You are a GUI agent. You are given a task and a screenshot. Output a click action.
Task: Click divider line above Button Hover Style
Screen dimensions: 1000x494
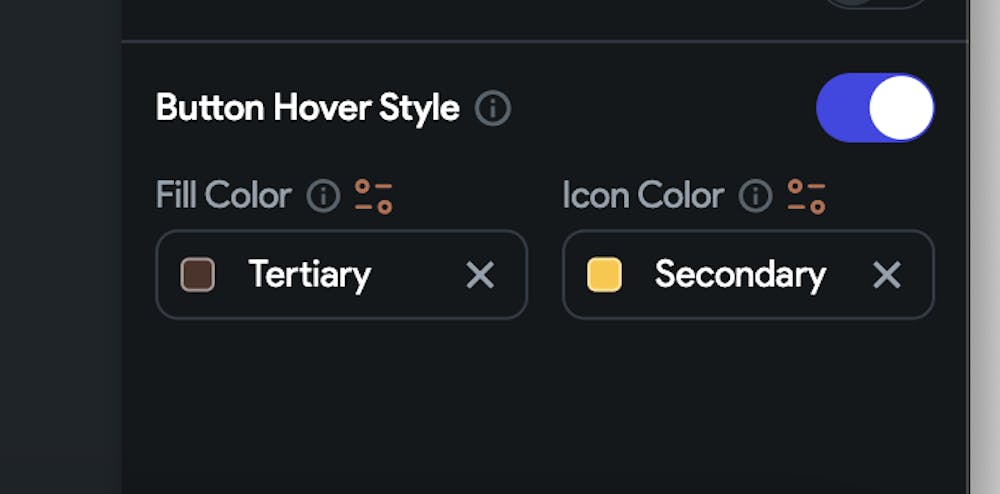pos(545,41)
